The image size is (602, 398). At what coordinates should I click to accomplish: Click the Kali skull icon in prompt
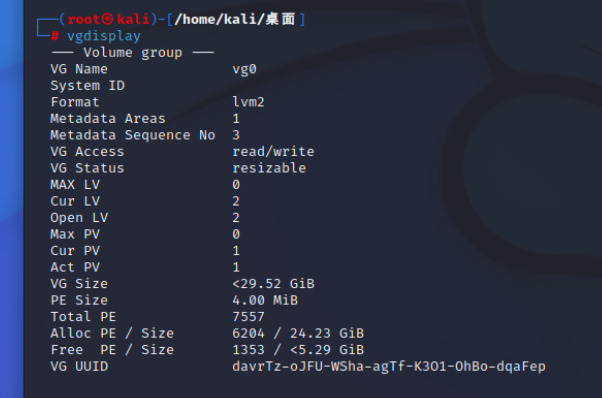[x=108, y=19]
